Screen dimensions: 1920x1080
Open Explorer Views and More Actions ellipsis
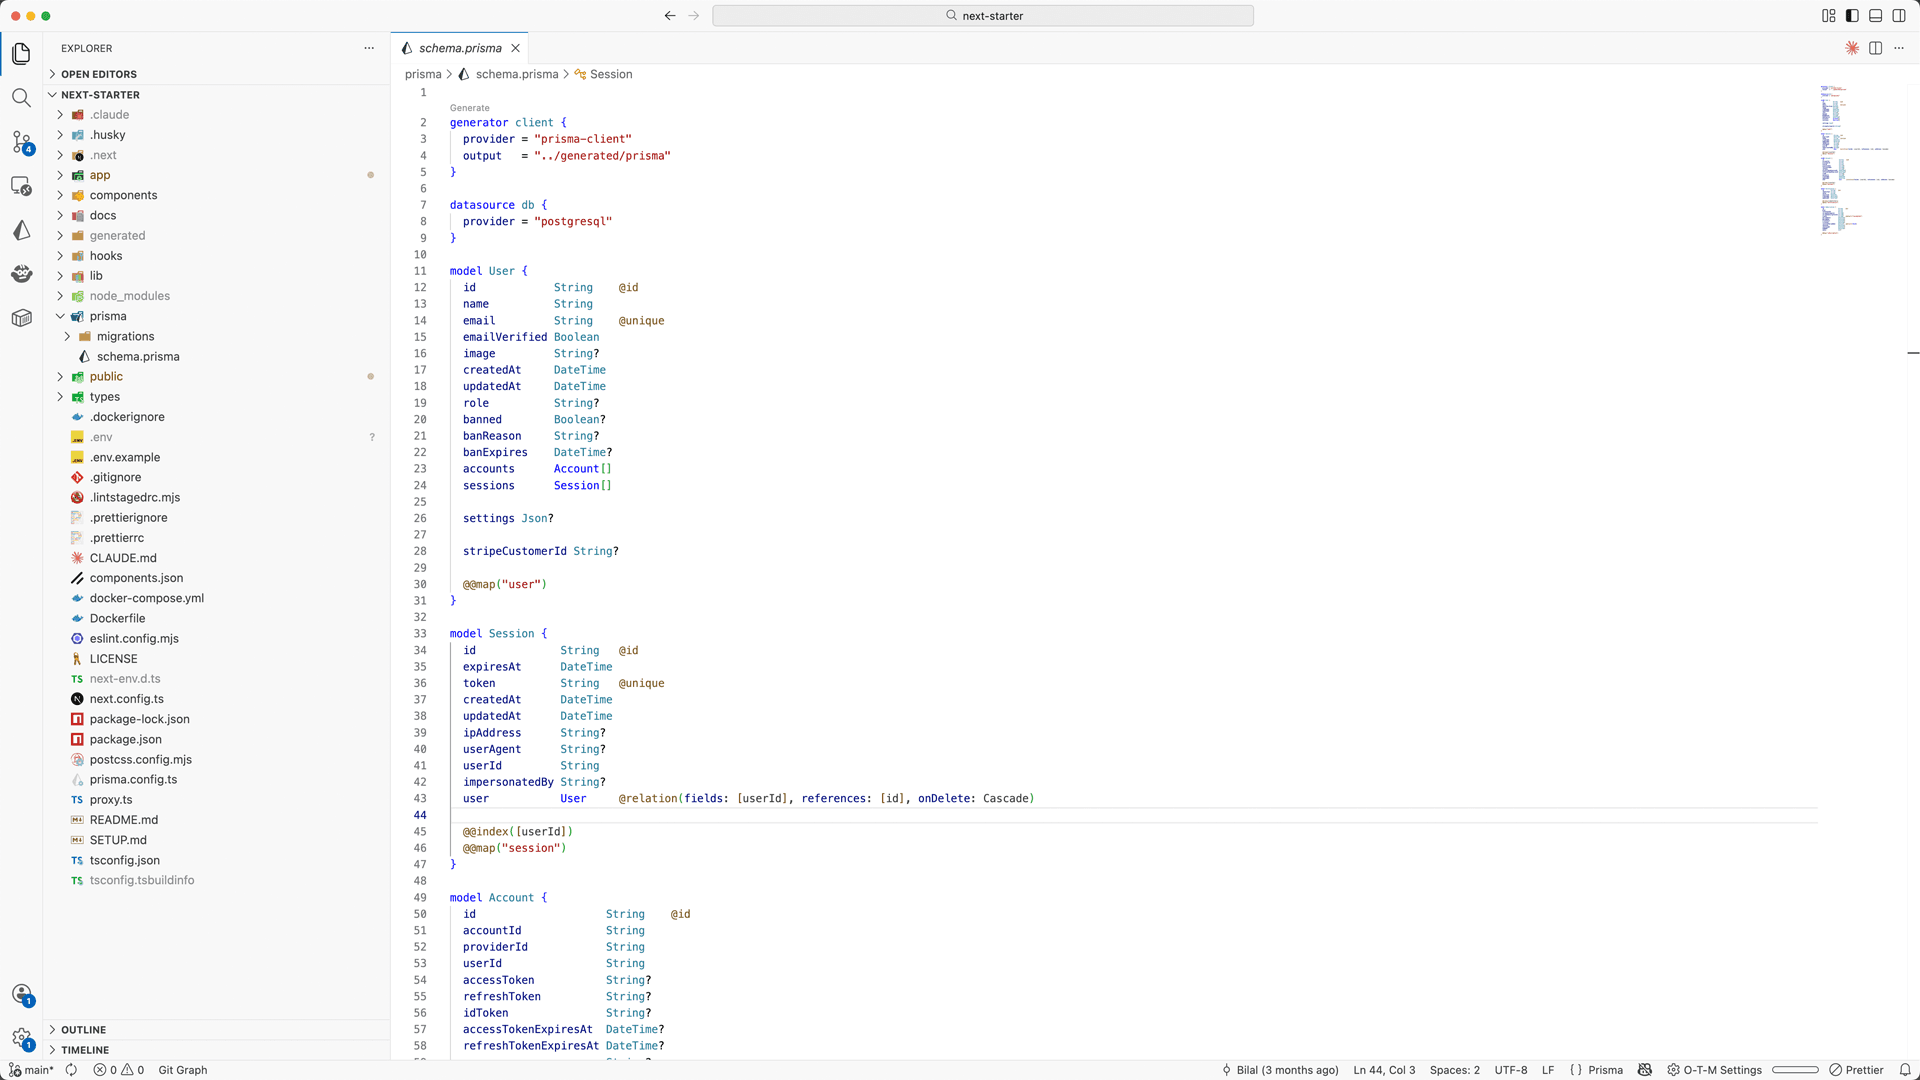[369, 48]
